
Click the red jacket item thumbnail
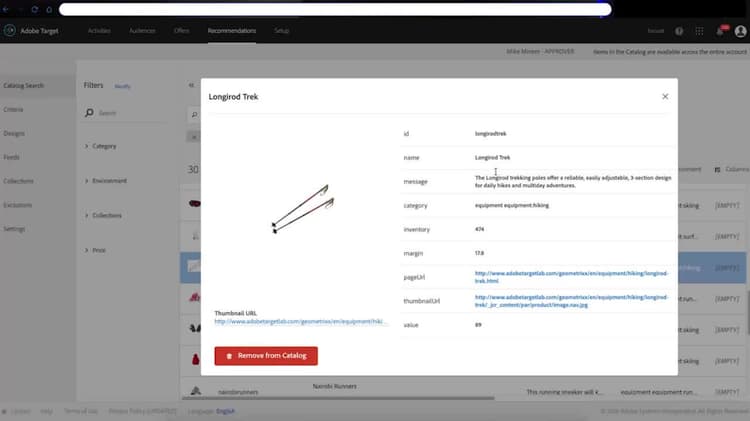(195, 359)
